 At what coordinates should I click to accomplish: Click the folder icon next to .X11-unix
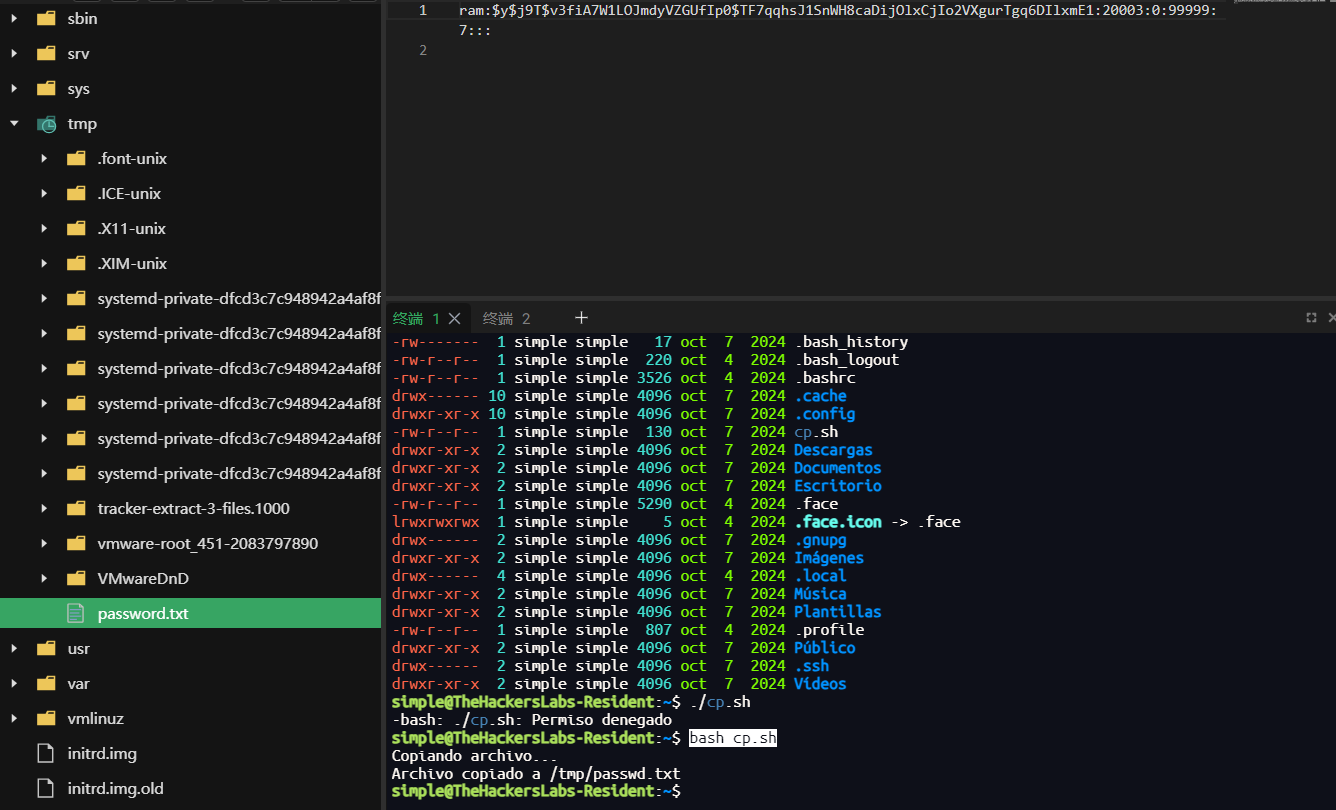(x=76, y=229)
